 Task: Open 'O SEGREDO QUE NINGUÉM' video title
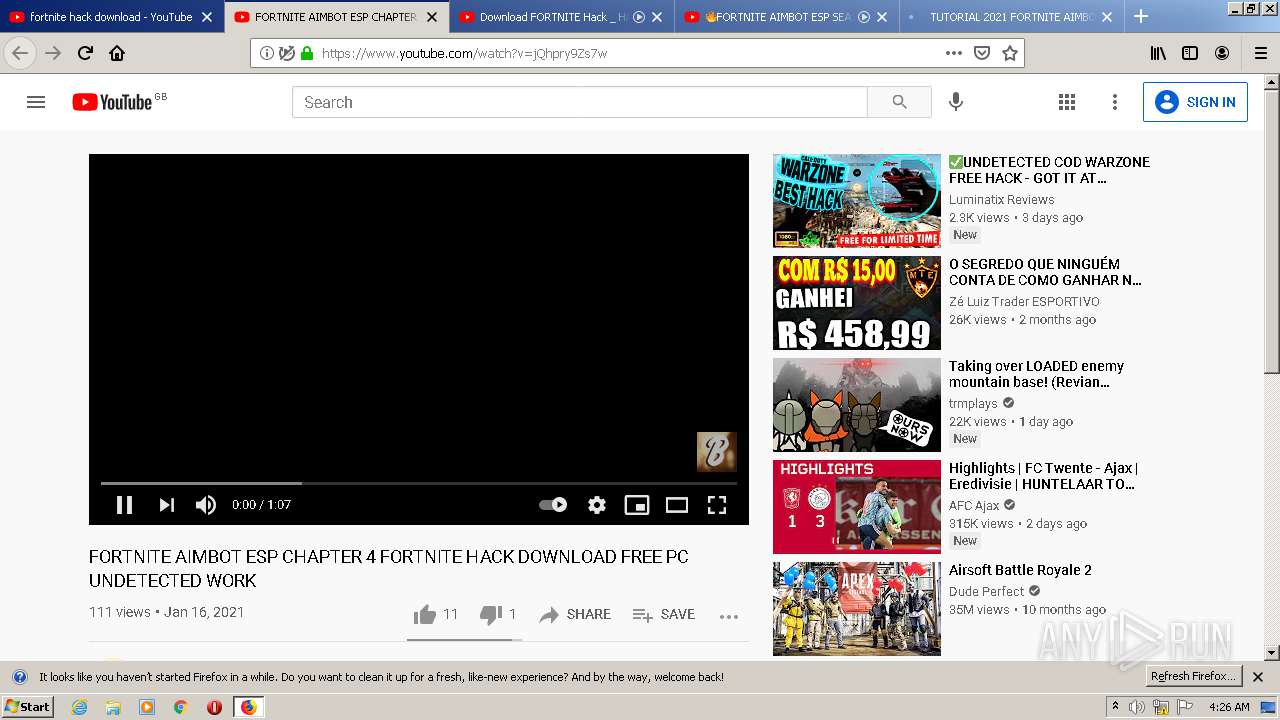pos(1045,272)
